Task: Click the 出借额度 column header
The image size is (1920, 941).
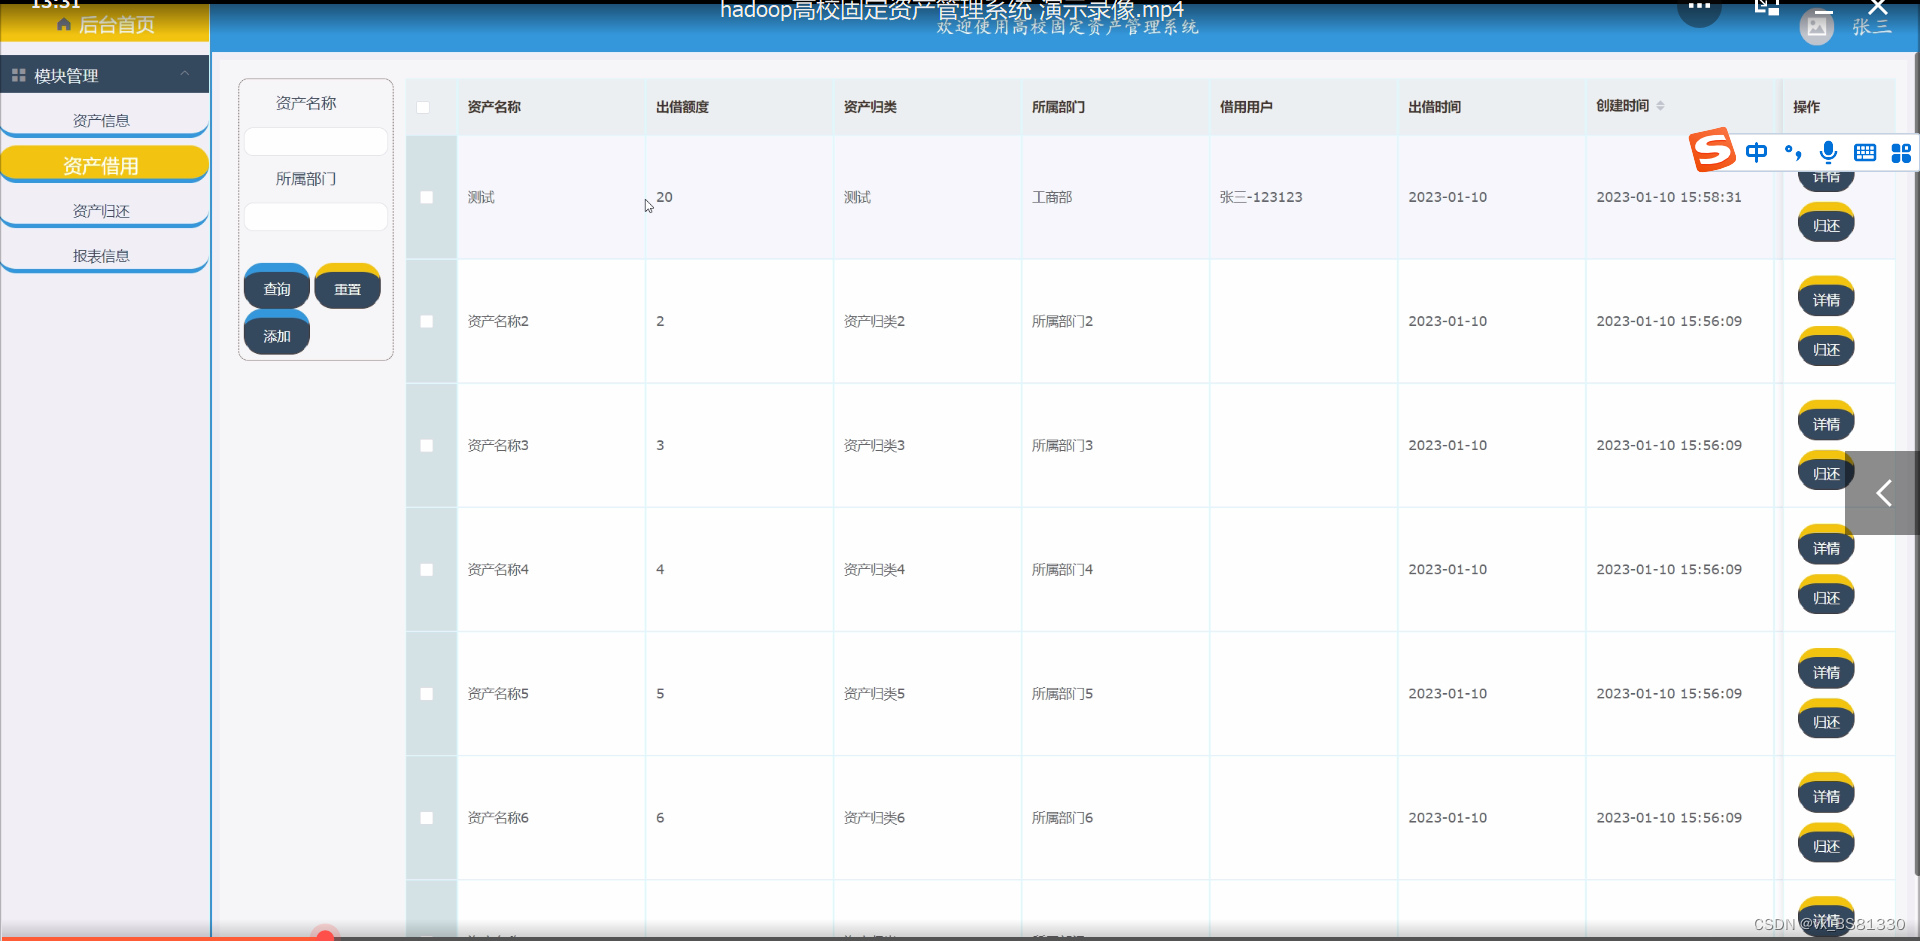Action: (x=682, y=107)
